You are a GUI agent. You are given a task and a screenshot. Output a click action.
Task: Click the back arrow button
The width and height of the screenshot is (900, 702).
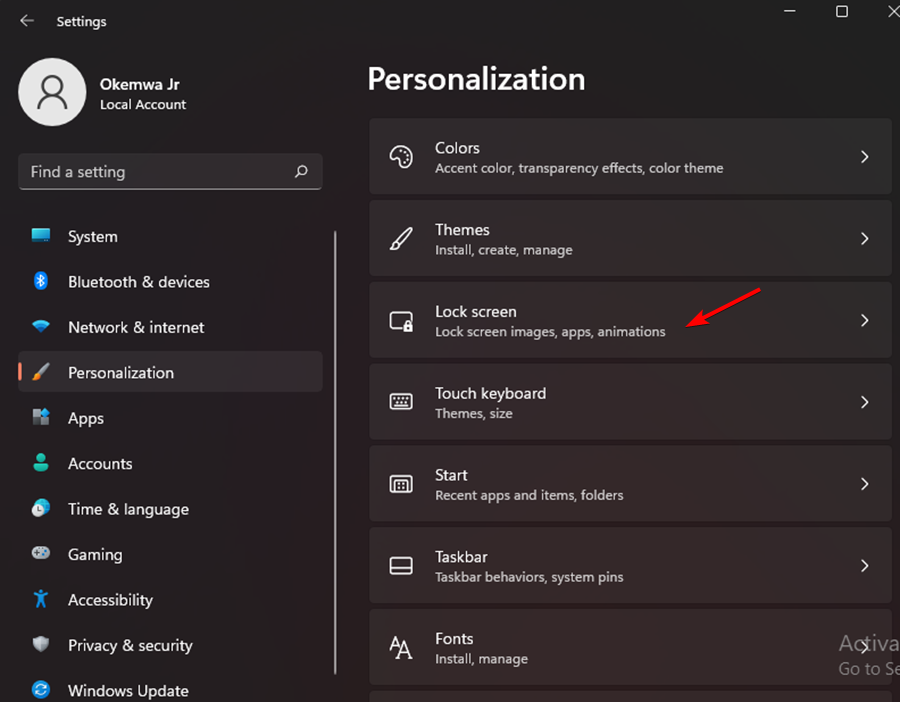[26, 20]
